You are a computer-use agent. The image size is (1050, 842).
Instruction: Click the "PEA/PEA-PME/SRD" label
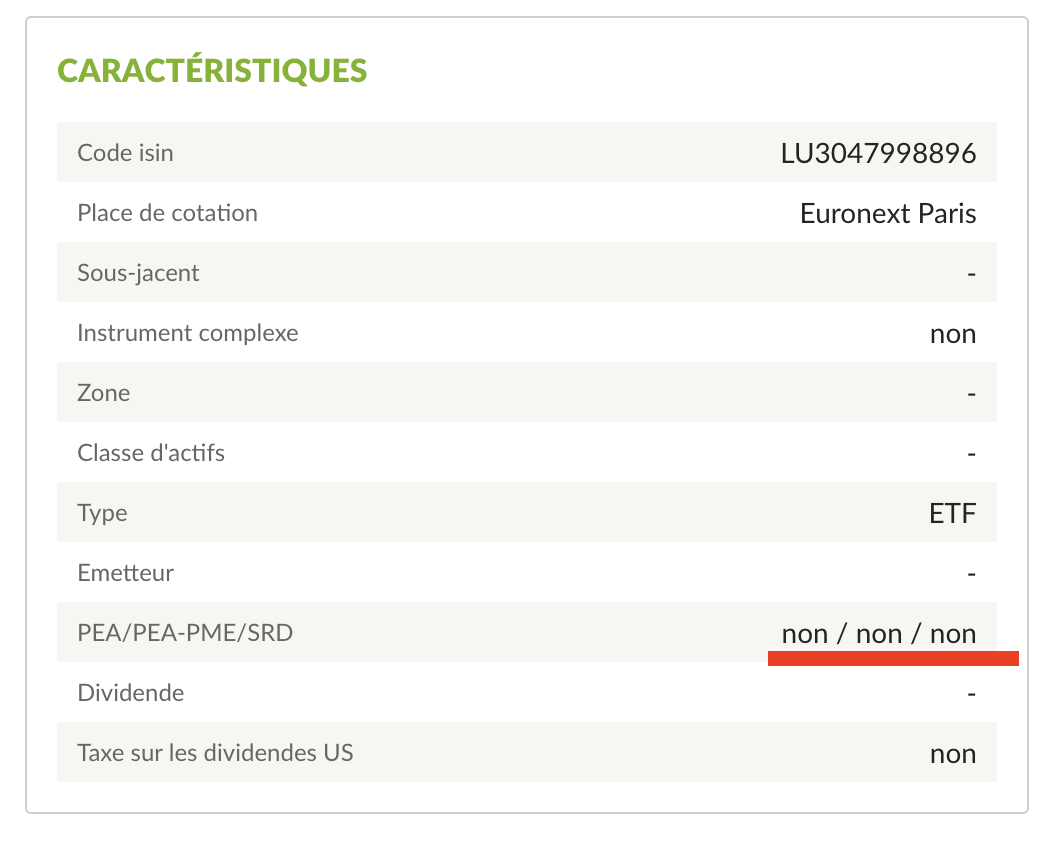click(185, 633)
